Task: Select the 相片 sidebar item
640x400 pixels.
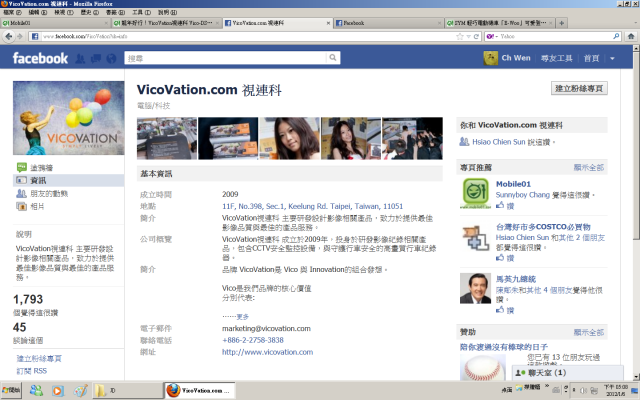Action: (69, 206)
